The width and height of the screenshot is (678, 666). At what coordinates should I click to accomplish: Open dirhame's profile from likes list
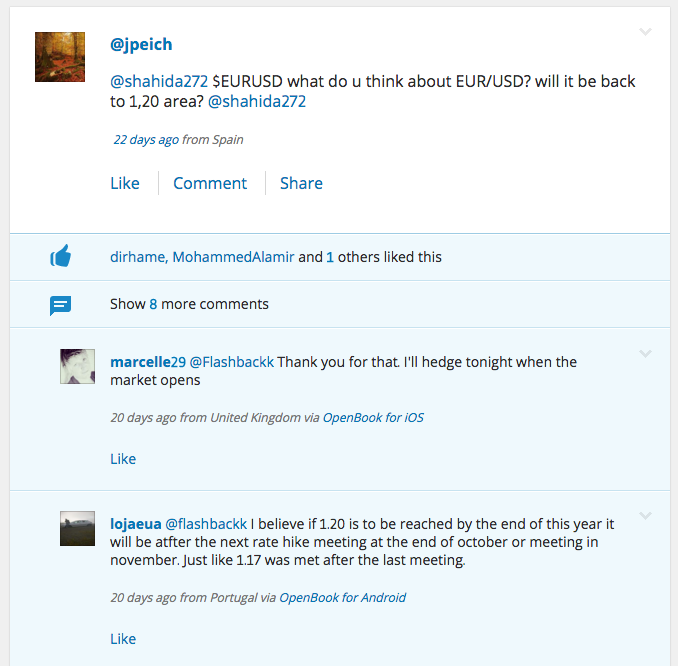click(138, 257)
